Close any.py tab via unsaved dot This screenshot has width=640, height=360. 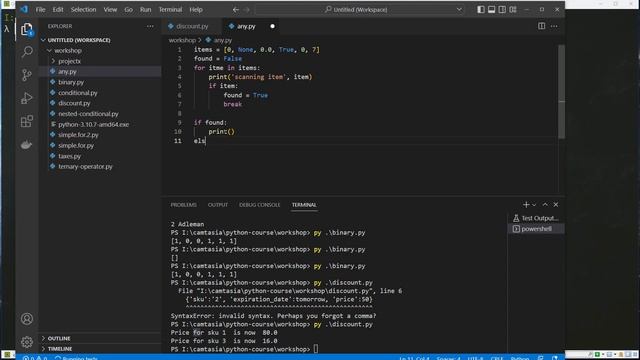(x=272, y=26)
